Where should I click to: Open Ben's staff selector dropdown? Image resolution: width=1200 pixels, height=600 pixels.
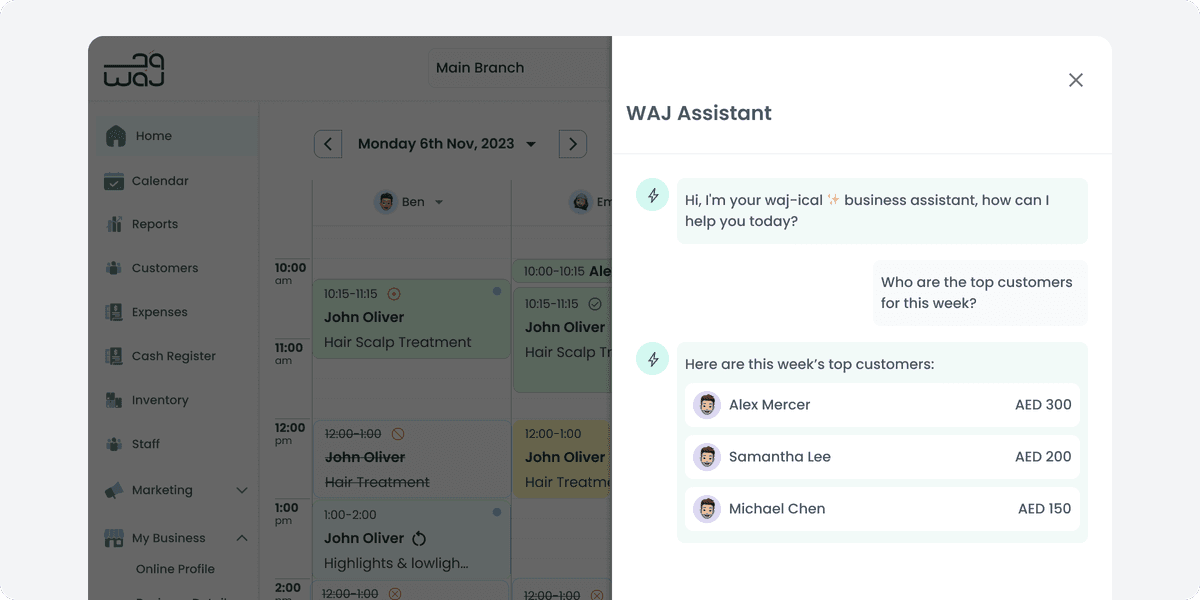tap(437, 200)
